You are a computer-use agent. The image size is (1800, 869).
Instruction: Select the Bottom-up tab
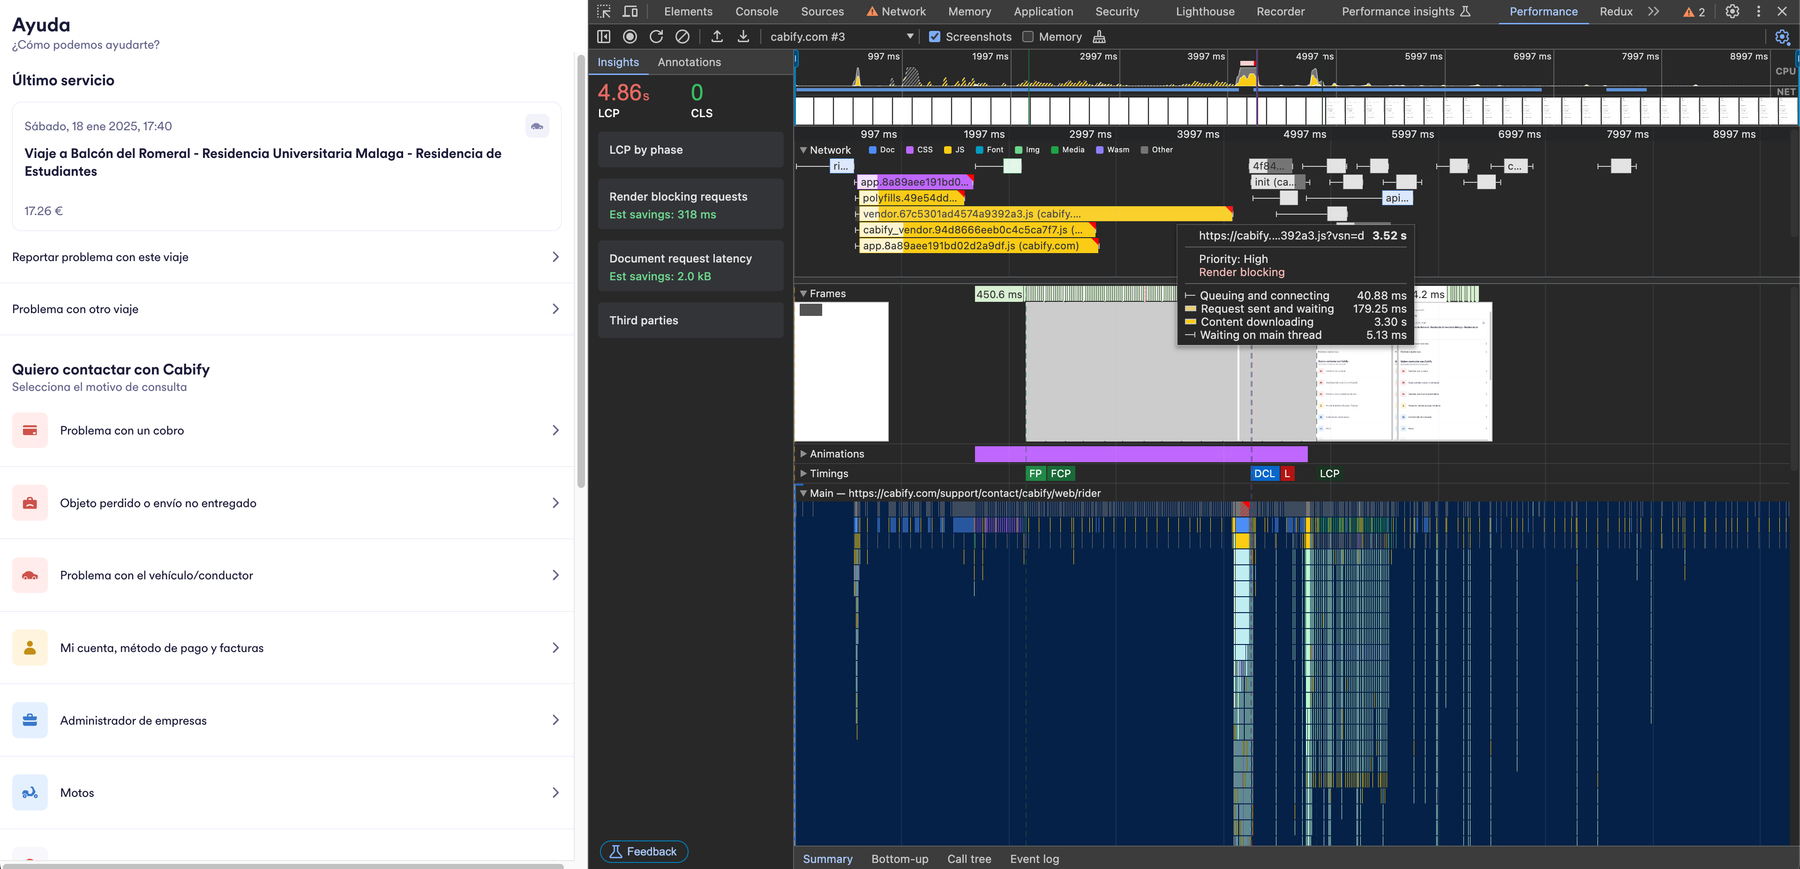(900, 859)
